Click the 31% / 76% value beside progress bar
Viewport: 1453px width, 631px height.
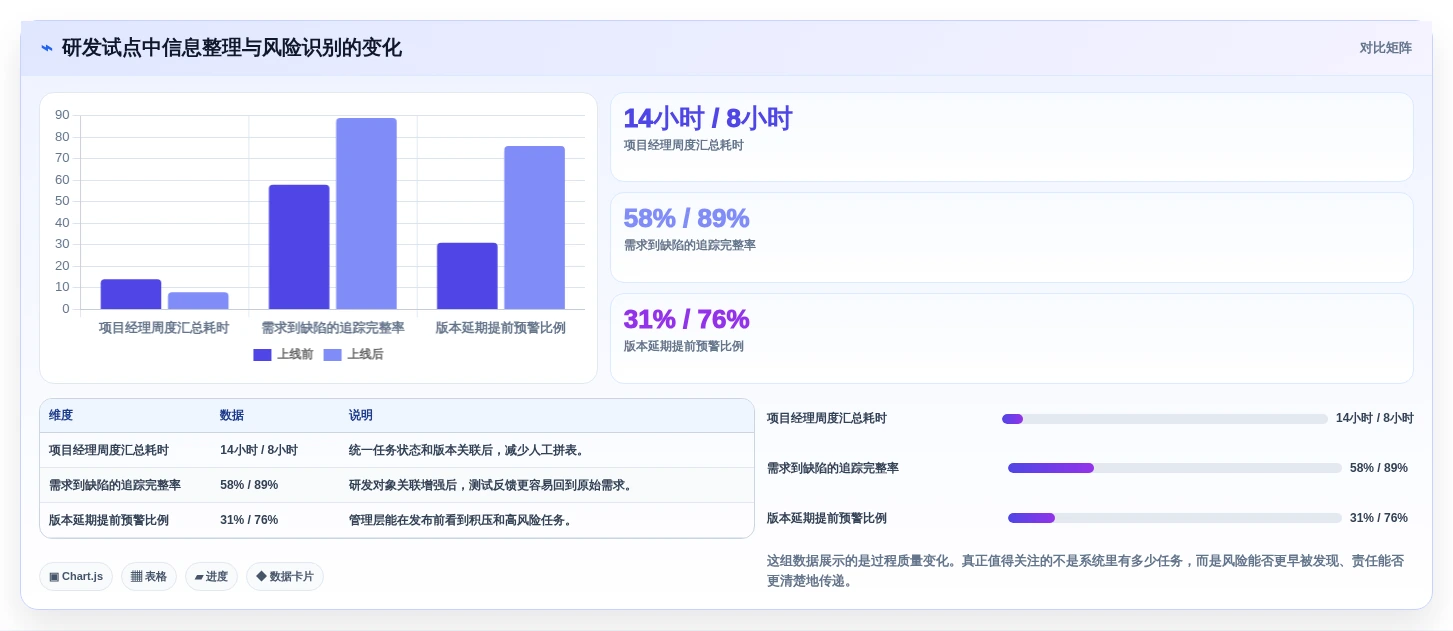1379,518
